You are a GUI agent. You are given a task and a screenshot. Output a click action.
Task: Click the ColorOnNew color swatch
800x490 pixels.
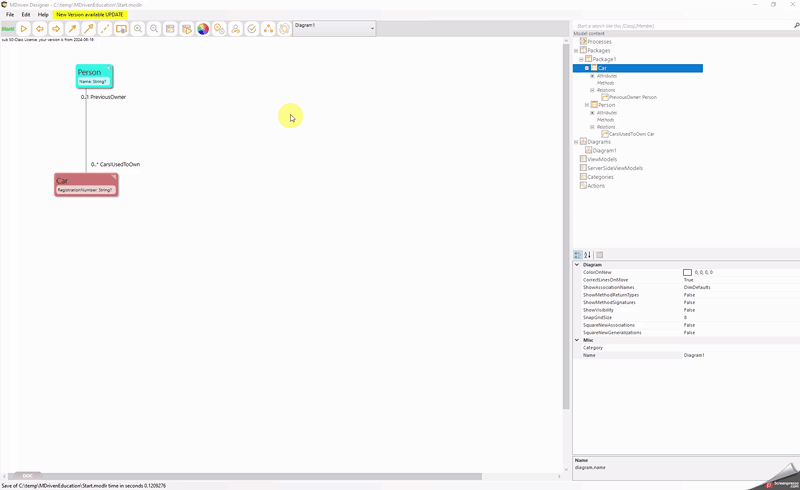tap(688, 272)
